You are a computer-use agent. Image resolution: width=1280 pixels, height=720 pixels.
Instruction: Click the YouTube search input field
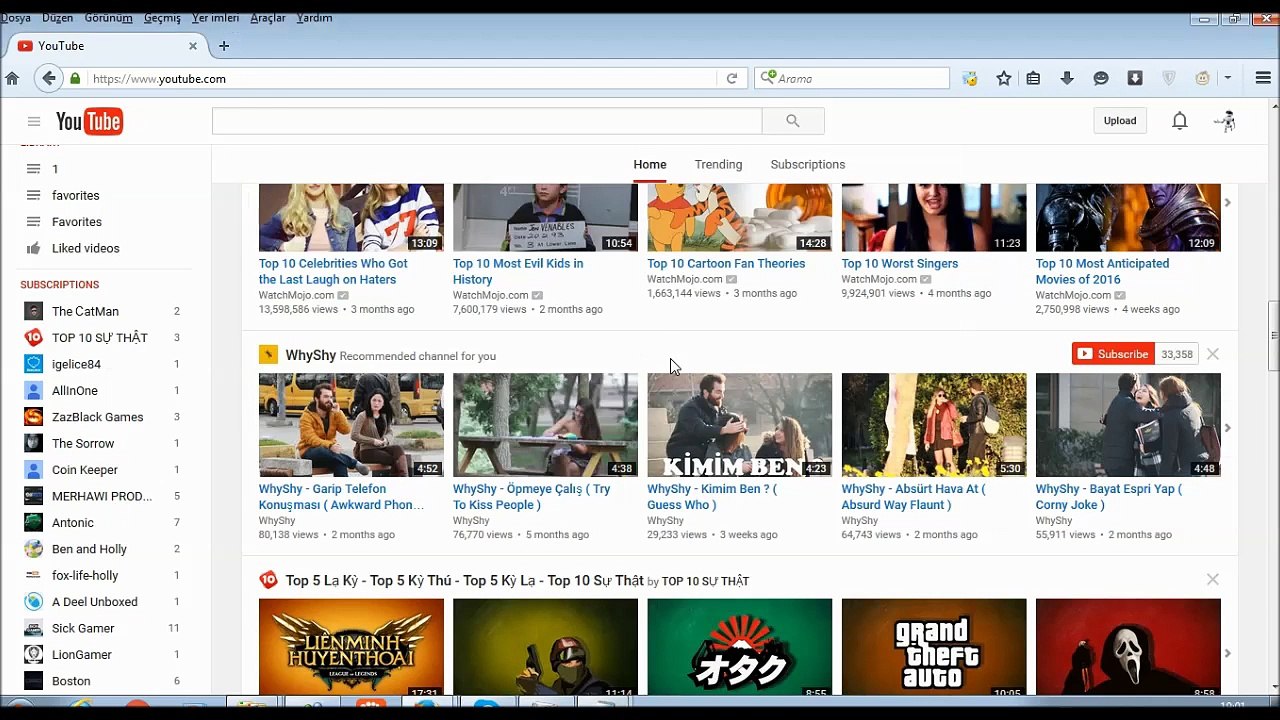click(487, 121)
